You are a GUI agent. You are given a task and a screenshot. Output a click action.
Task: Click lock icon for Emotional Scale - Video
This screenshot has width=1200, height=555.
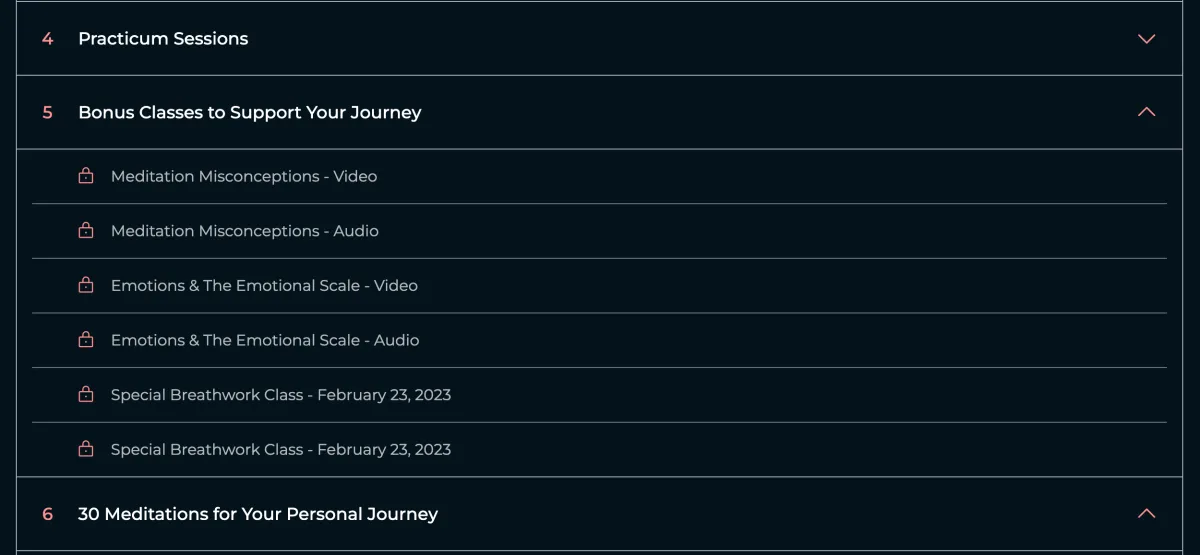86,285
